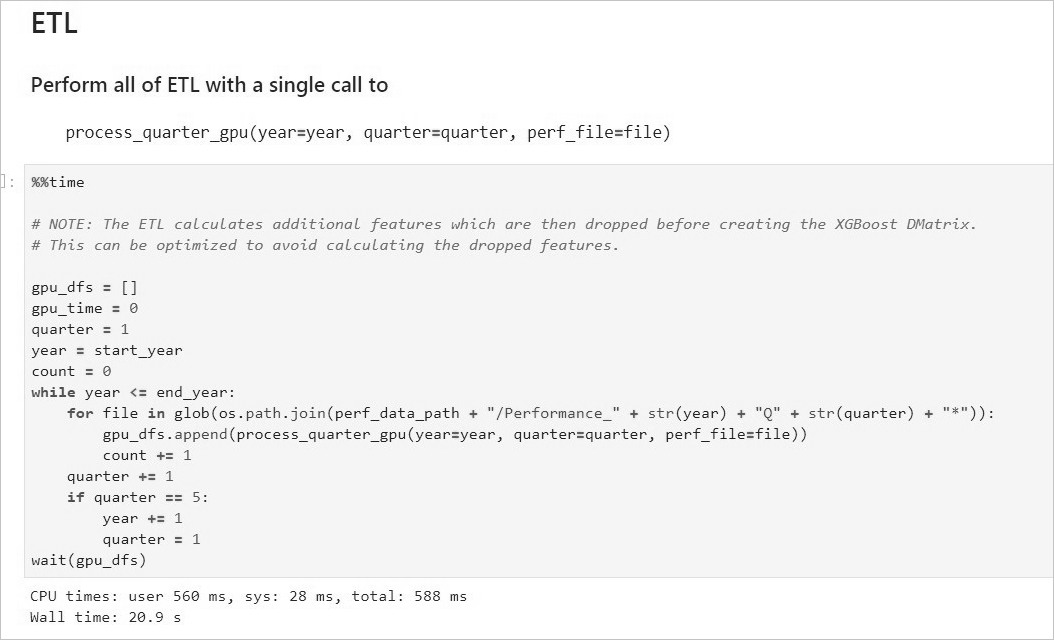The image size is (1054, 640).
Task: Click the 'if quarter == 5:' line
Action: click(137, 497)
